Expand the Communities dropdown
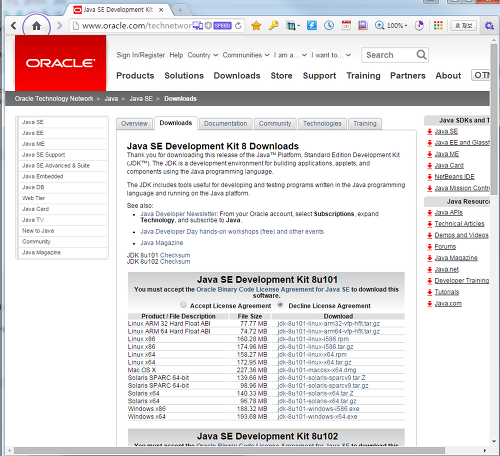Image resolution: width=500 pixels, height=456 pixels. coord(246,55)
